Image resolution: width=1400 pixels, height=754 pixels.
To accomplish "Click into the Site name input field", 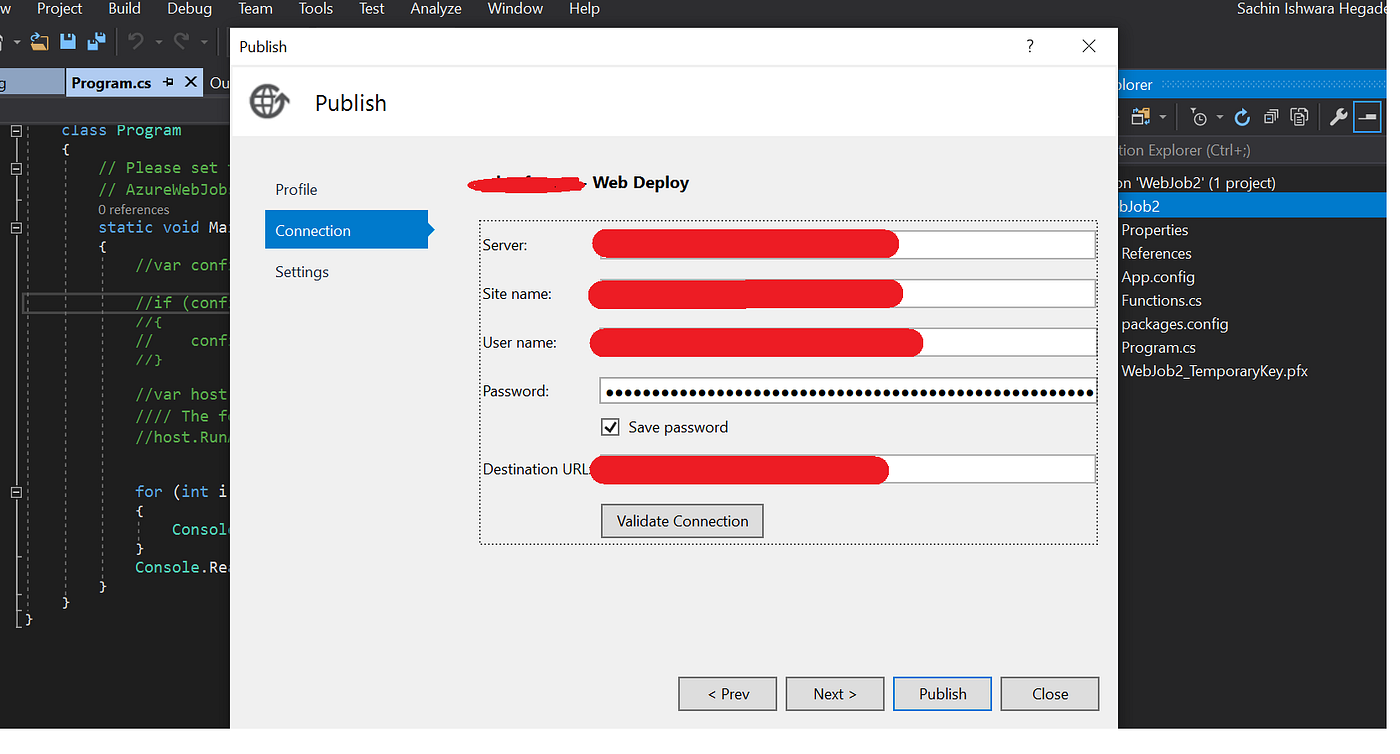I will tap(847, 294).
